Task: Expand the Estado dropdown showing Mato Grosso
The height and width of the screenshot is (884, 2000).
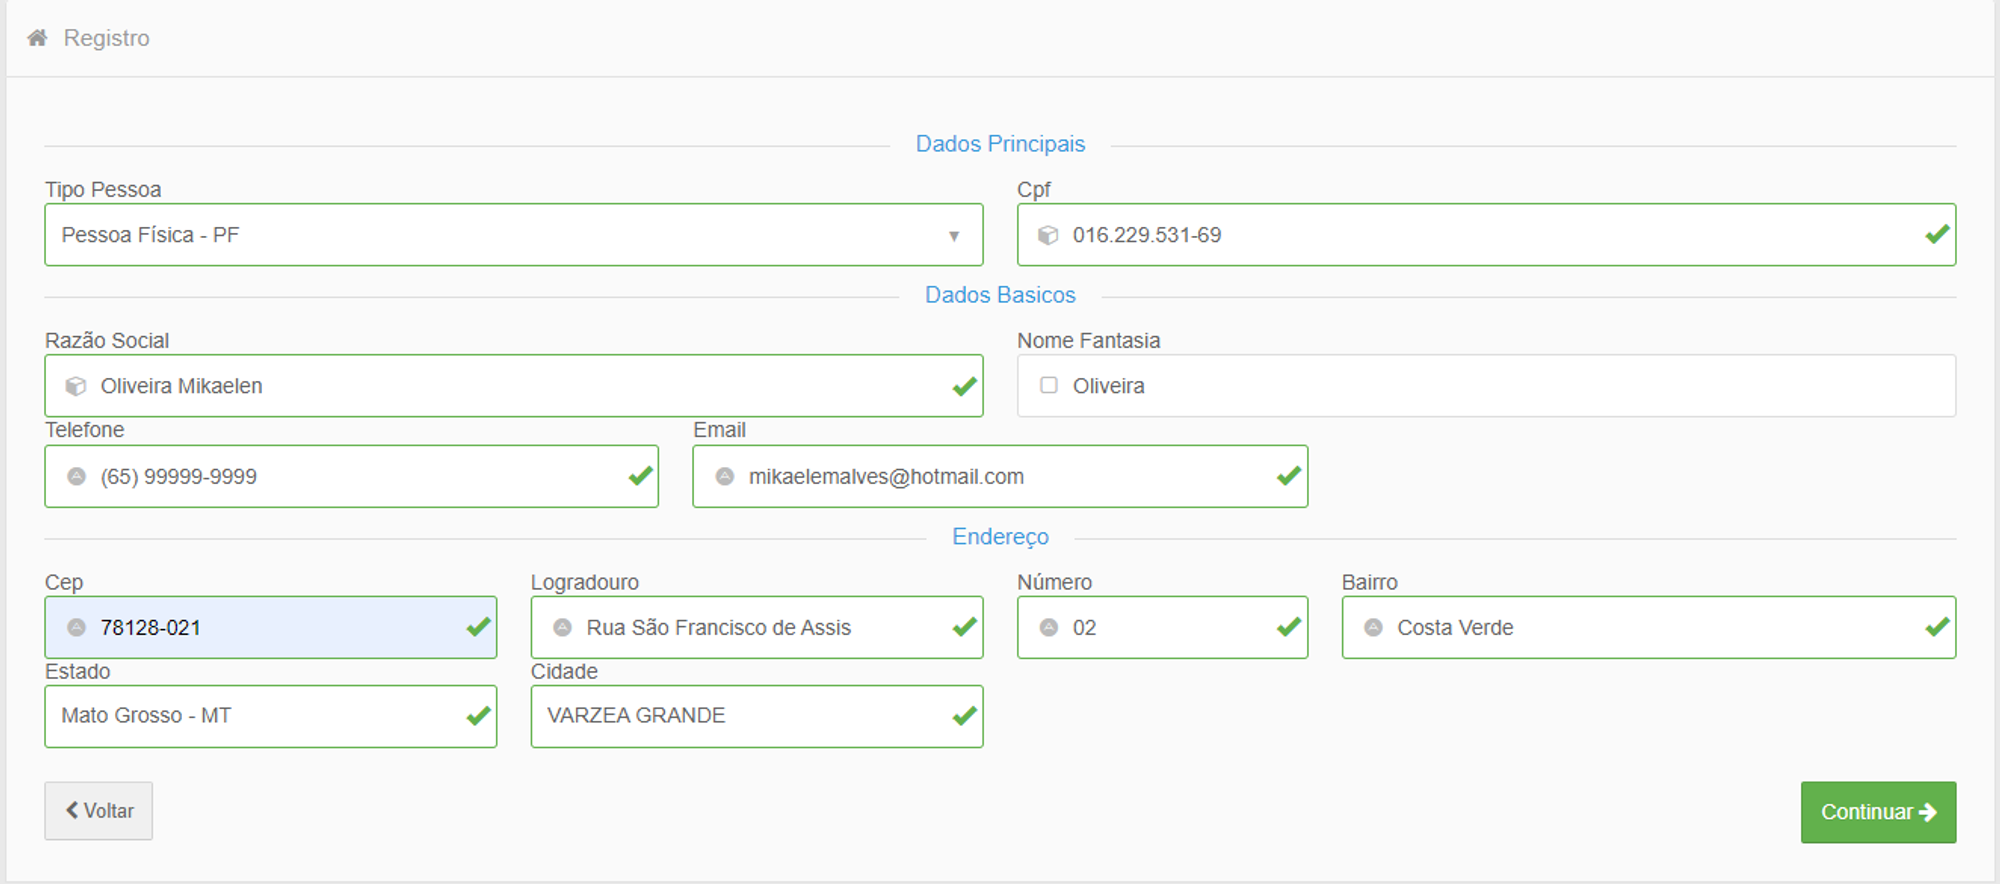Action: tap(270, 716)
